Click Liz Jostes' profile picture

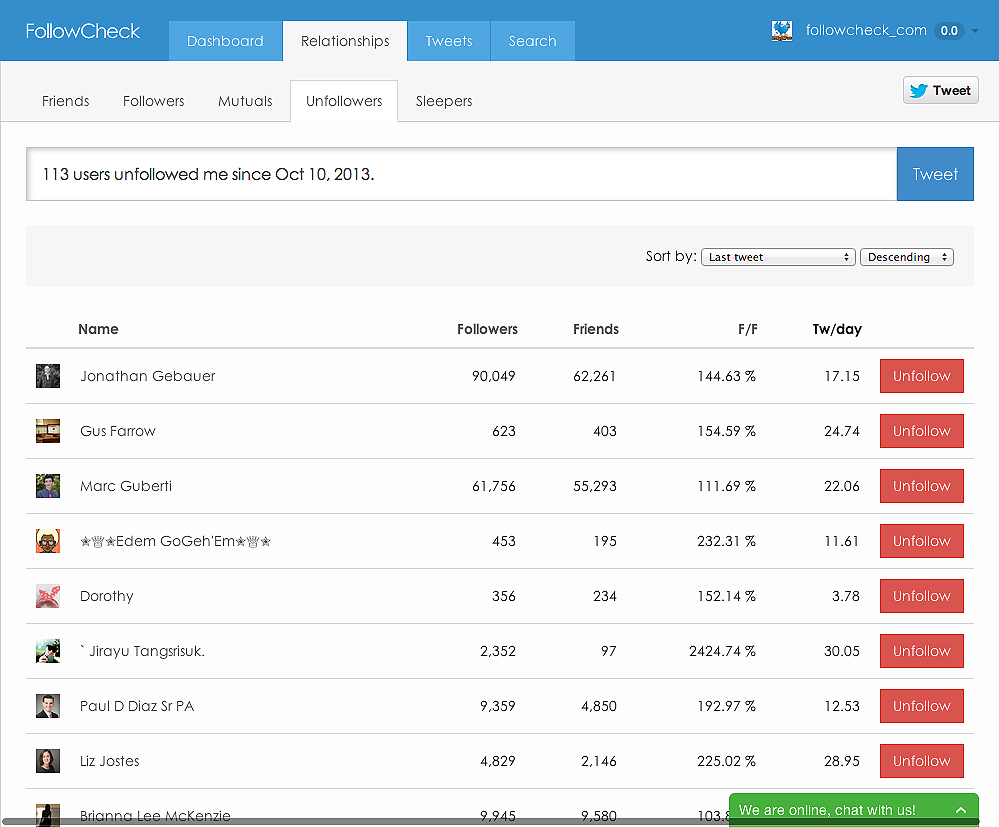point(48,761)
